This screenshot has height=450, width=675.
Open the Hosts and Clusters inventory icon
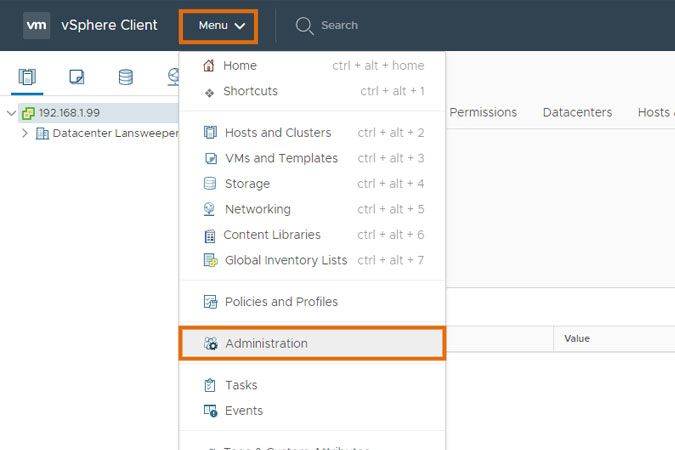27,77
